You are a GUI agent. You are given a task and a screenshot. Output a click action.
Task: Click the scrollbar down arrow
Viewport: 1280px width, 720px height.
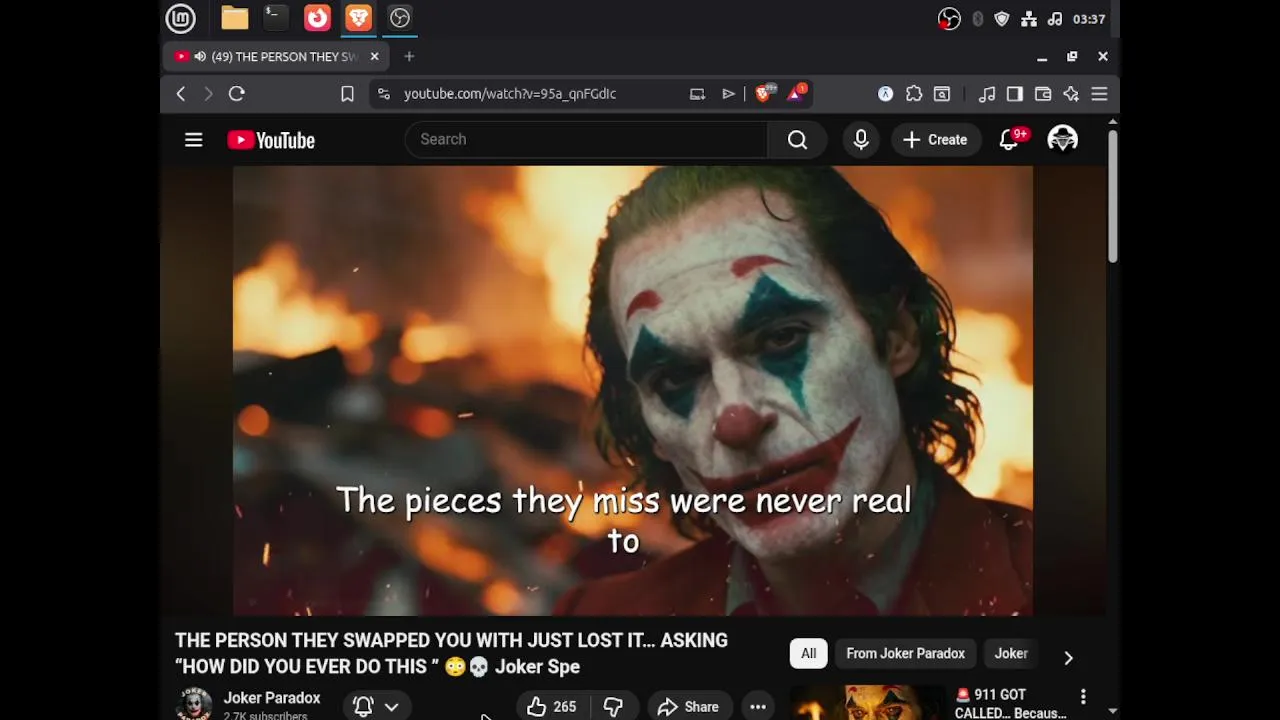point(1112,712)
